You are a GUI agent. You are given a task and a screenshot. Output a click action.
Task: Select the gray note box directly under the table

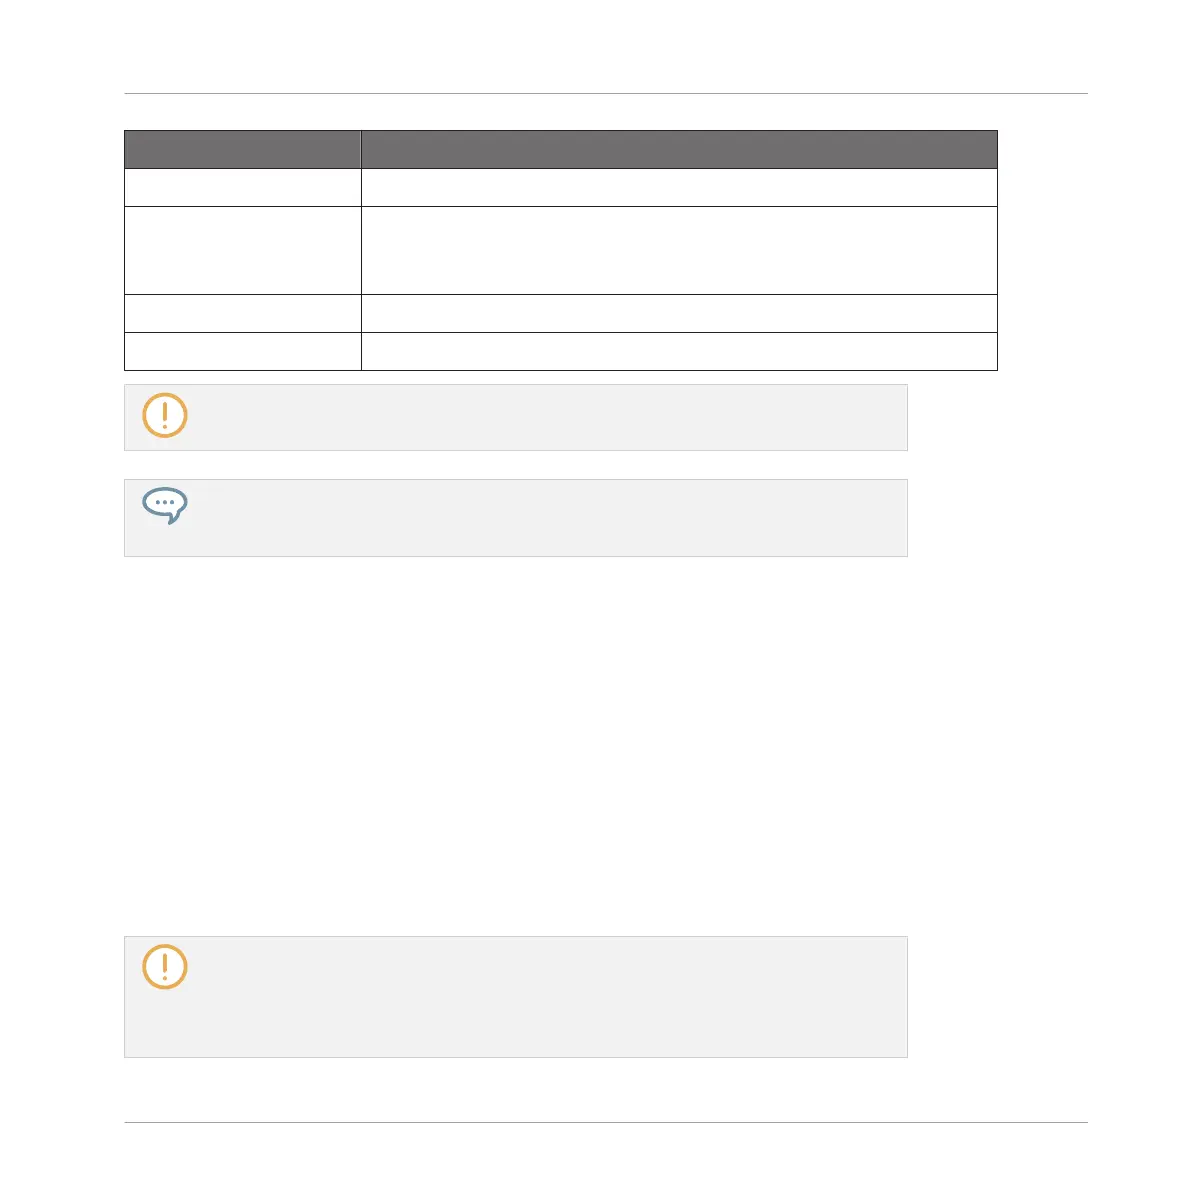(516, 418)
